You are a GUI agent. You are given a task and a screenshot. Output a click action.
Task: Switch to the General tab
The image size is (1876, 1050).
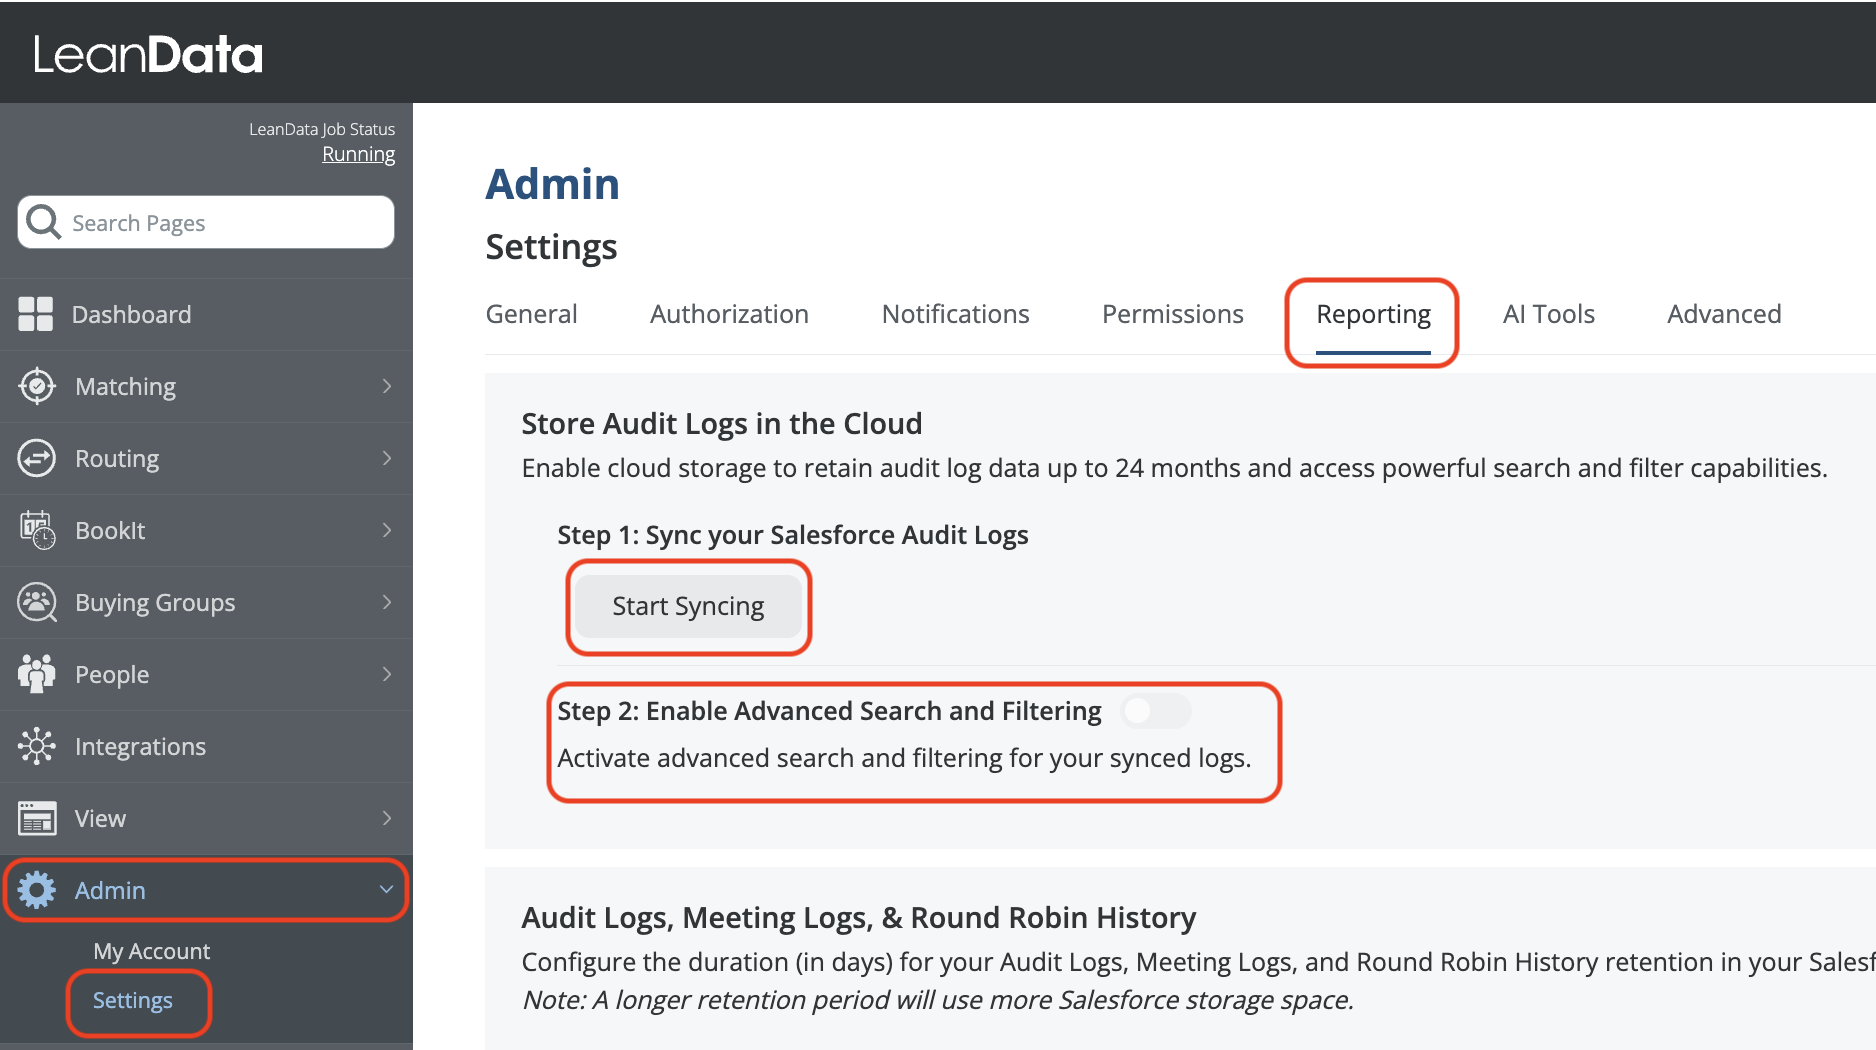531,314
